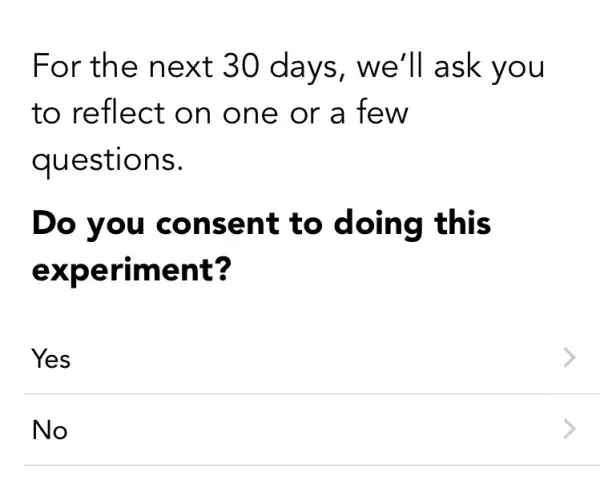This screenshot has height=488, width=600.
Task: Tap the word Yes in the list
Action: 51,358
